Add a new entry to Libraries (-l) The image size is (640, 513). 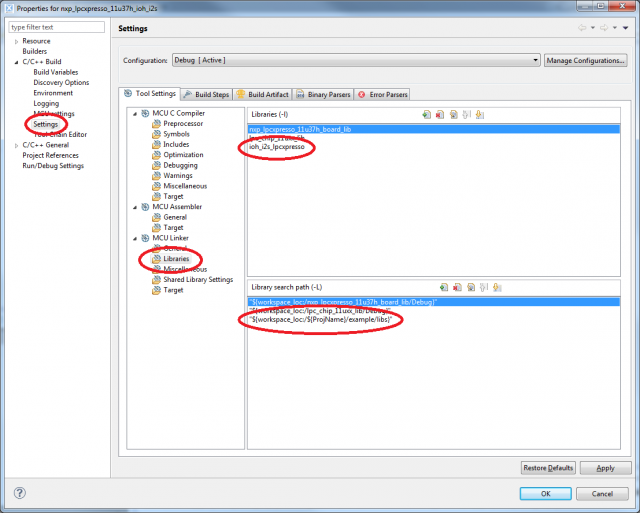[426, 115]
